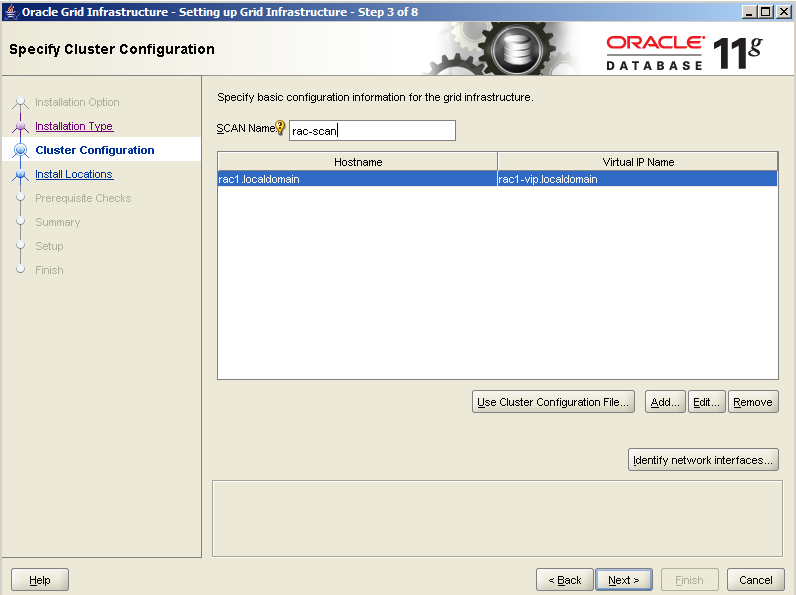Maximize the installer window
The image size is (796, 595).
click(x=766, y=11)
